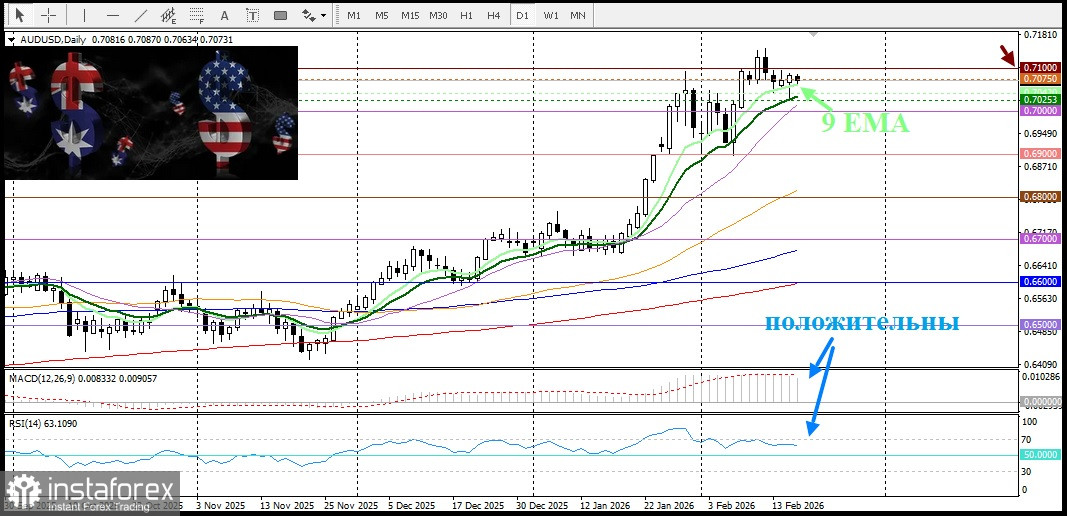
Task: Toggle the active D1 timeframe button
Action: pyautogui.click(x=522, y=15)
